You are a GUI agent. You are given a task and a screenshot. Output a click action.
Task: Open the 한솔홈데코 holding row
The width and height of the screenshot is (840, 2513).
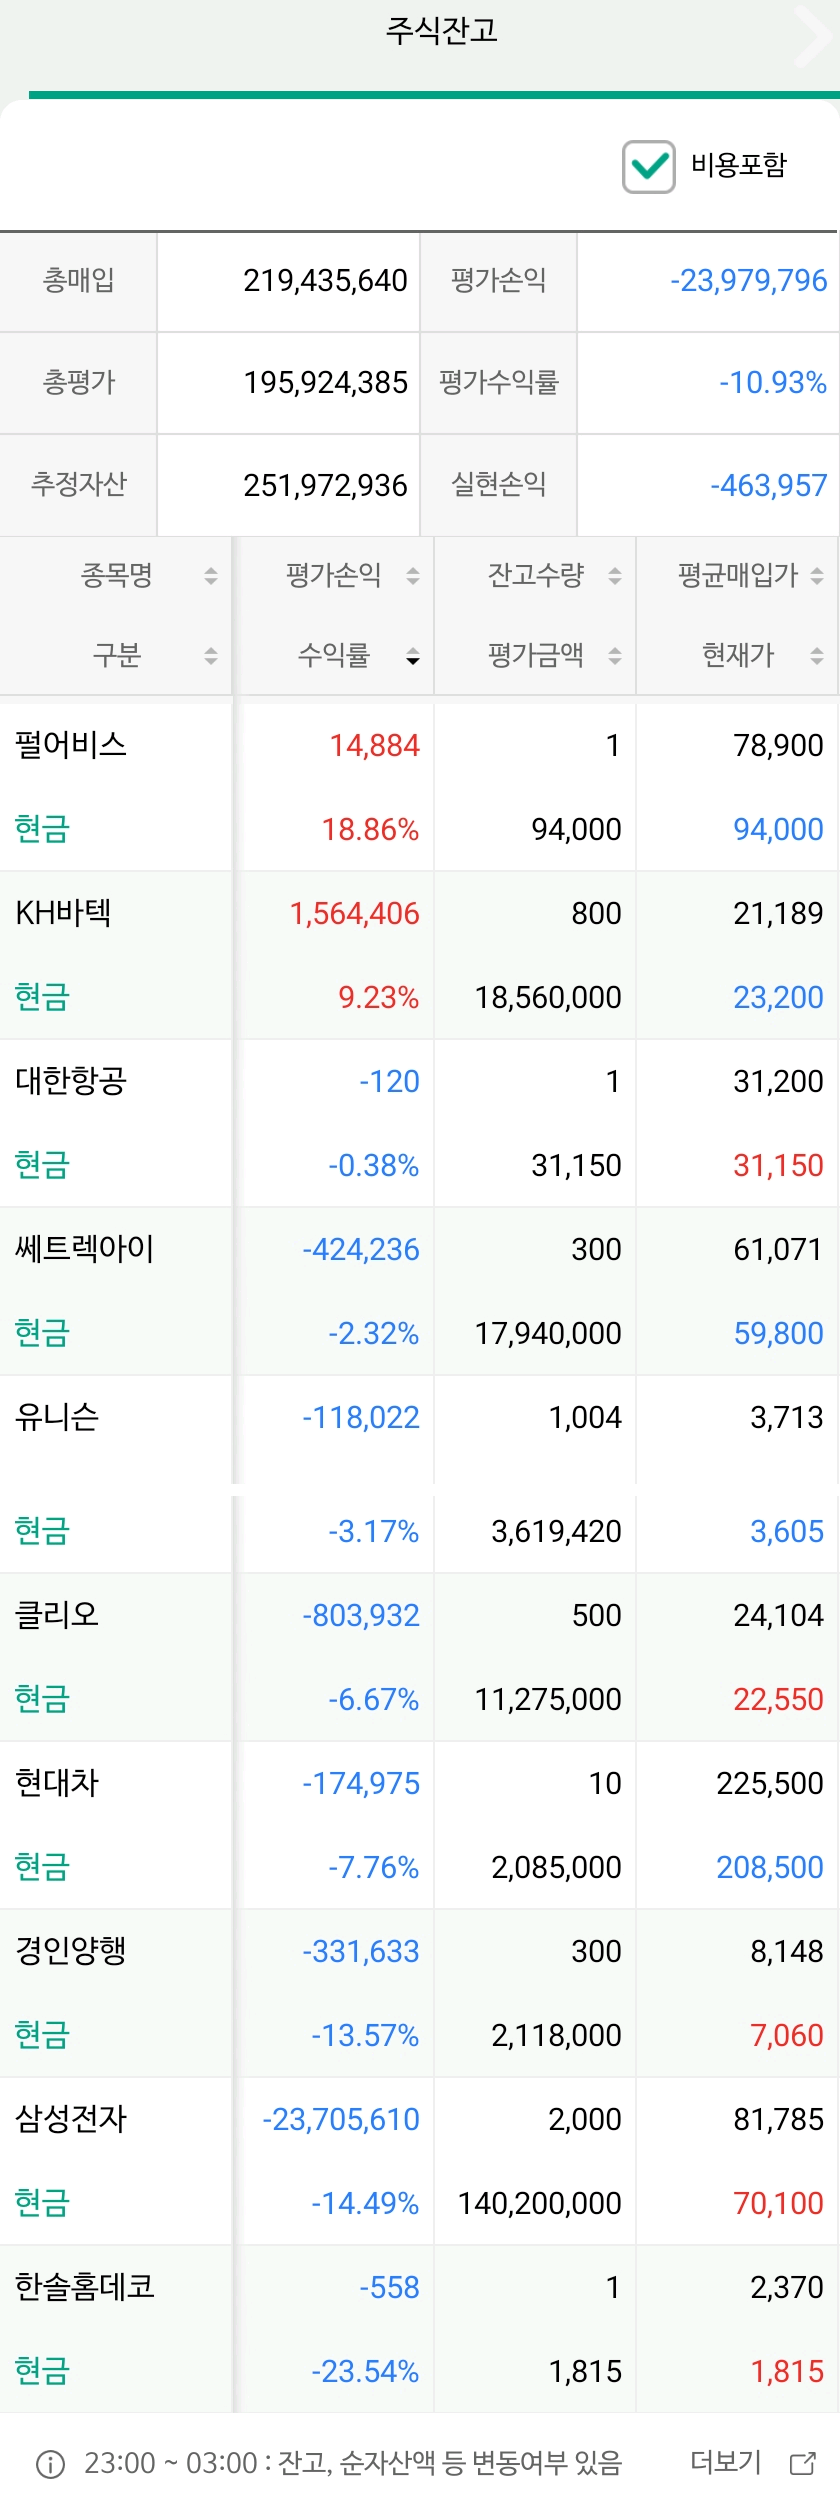[420, 2329]
